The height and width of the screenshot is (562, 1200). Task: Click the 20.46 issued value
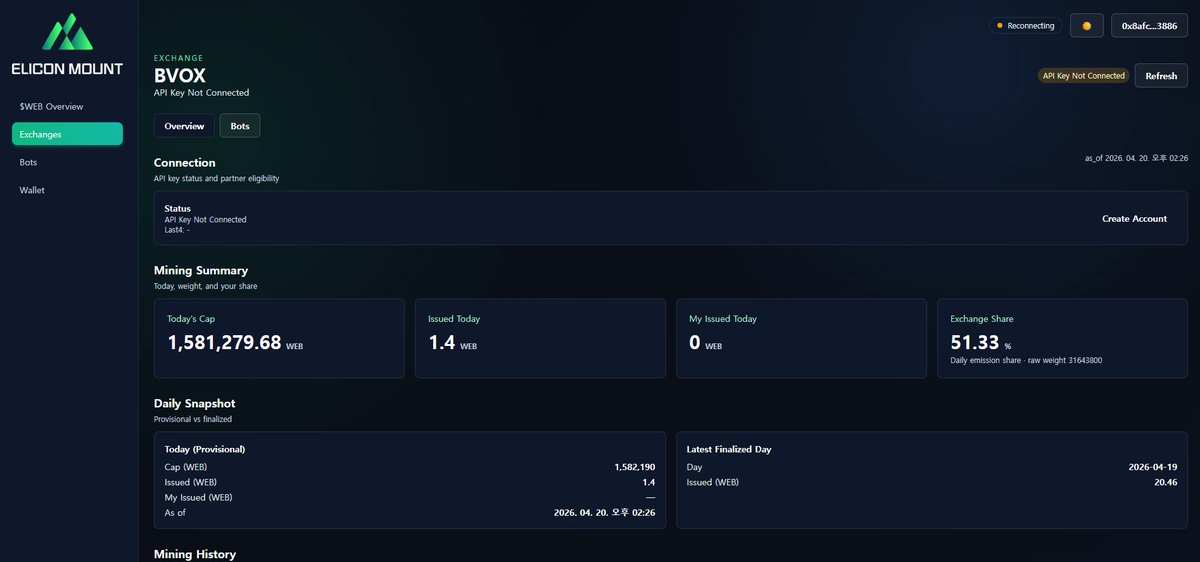(1166, 482)
